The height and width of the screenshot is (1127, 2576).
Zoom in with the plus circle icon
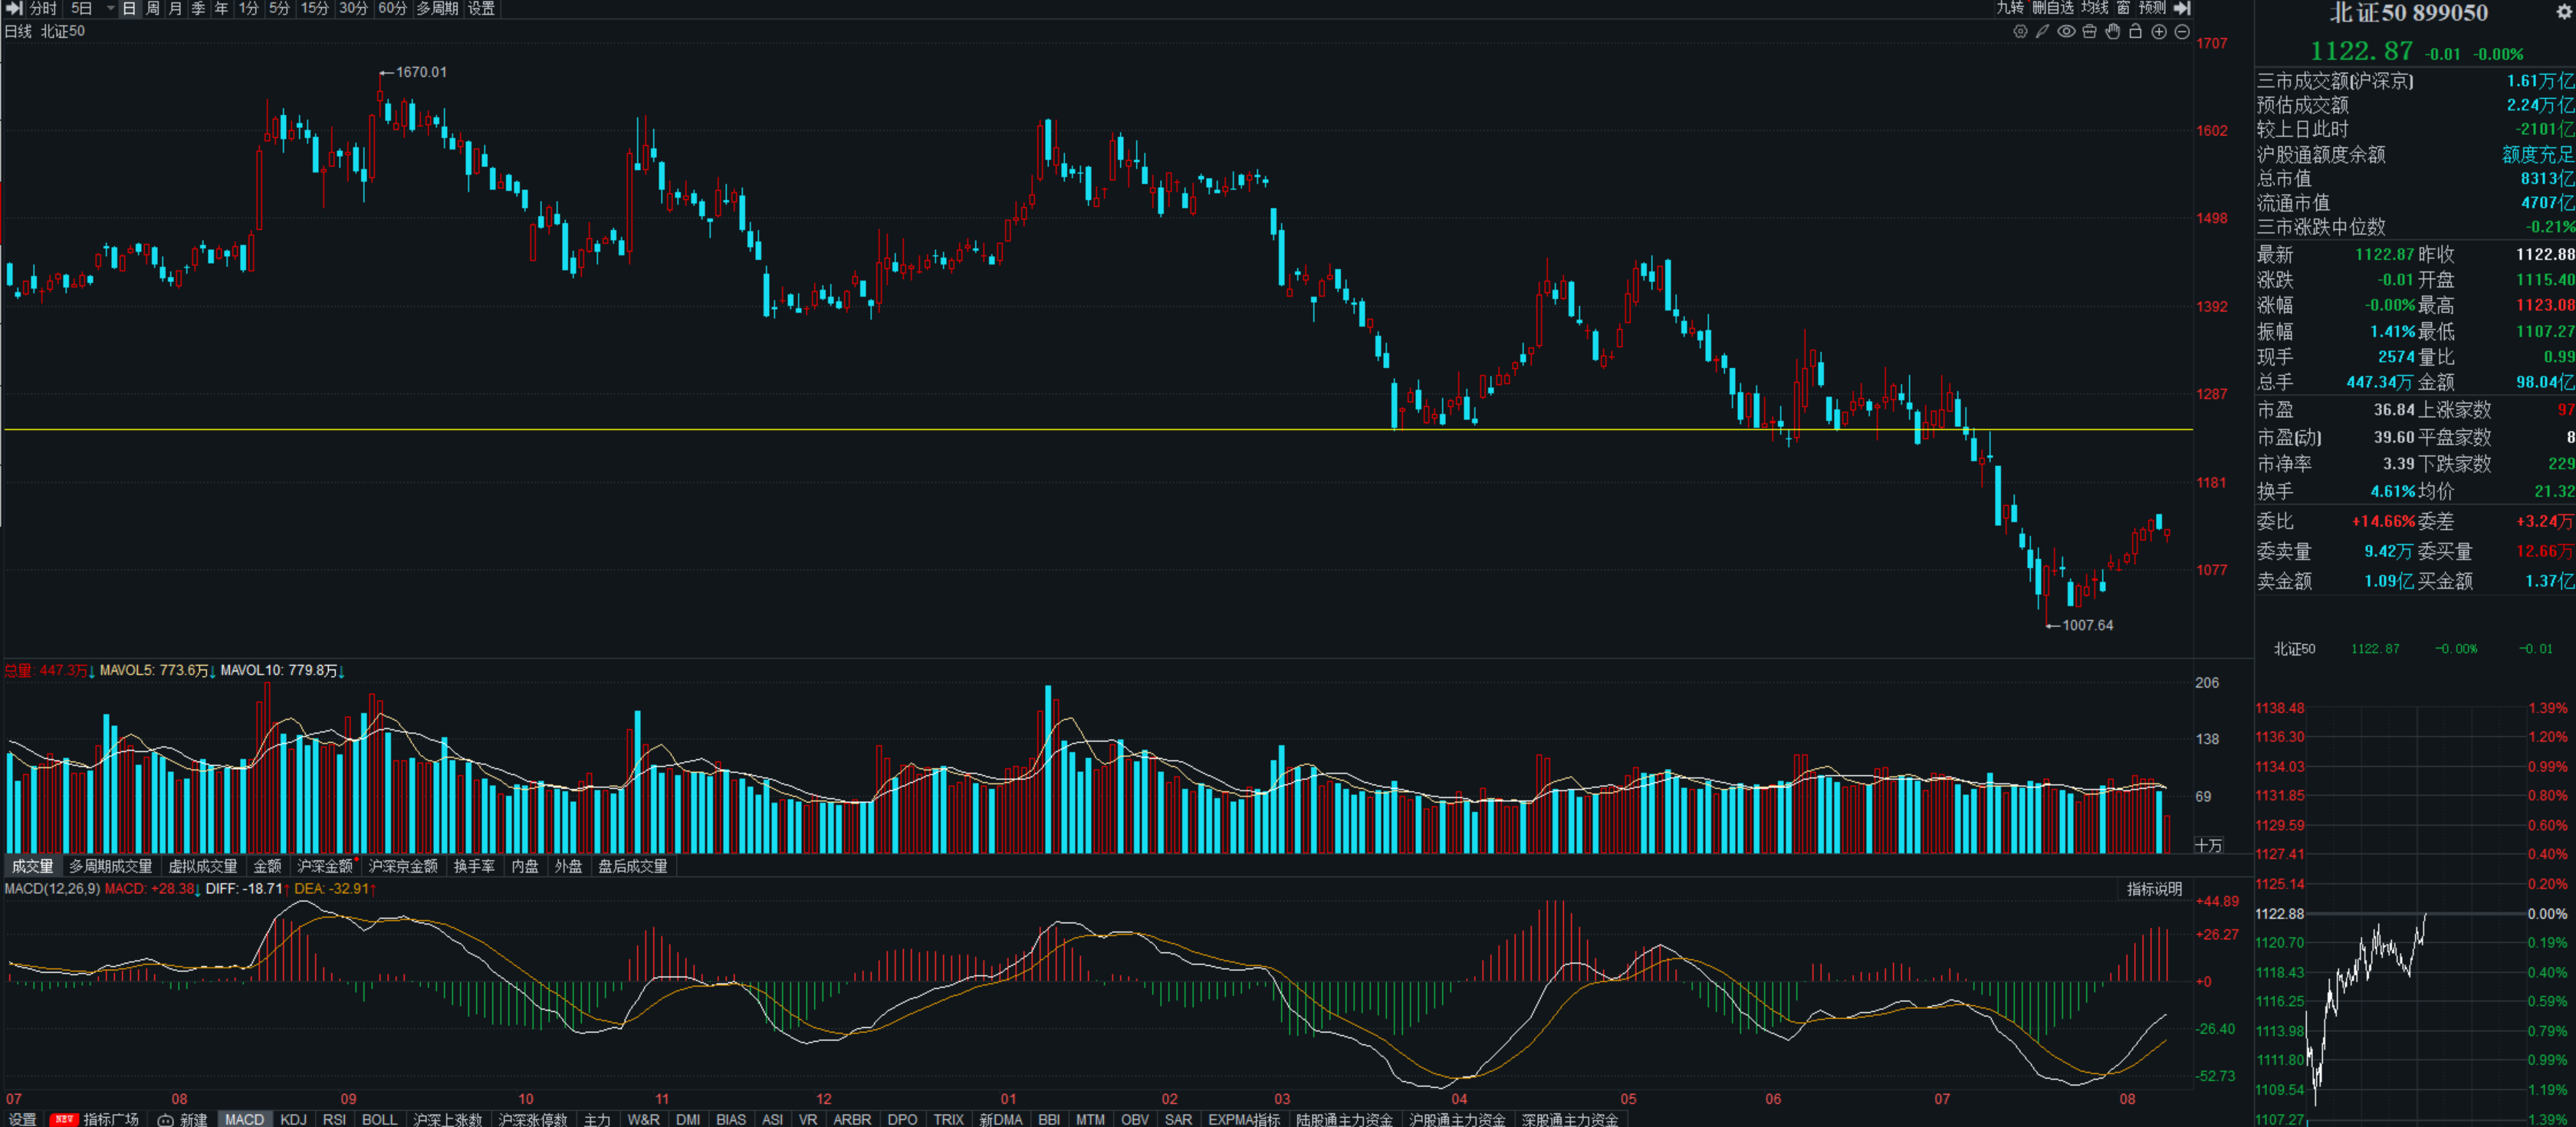[2159, 32]
